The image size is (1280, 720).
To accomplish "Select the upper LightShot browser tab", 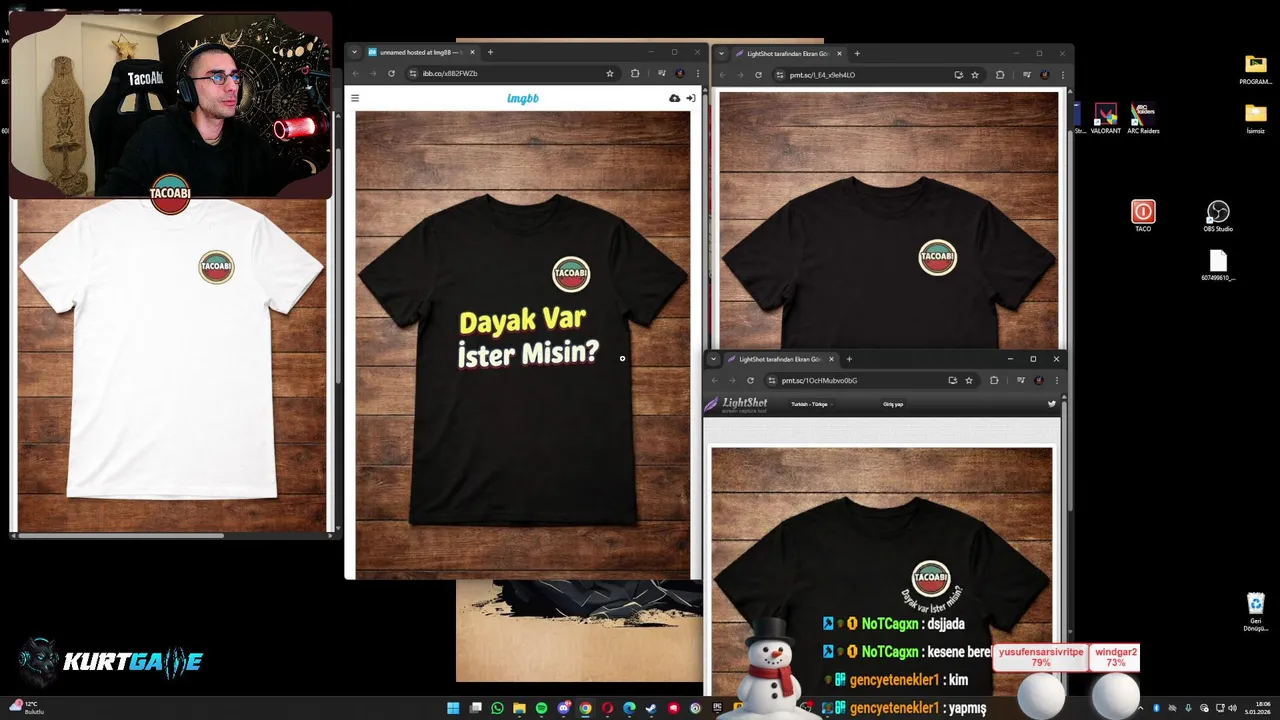I will [788, 53].
